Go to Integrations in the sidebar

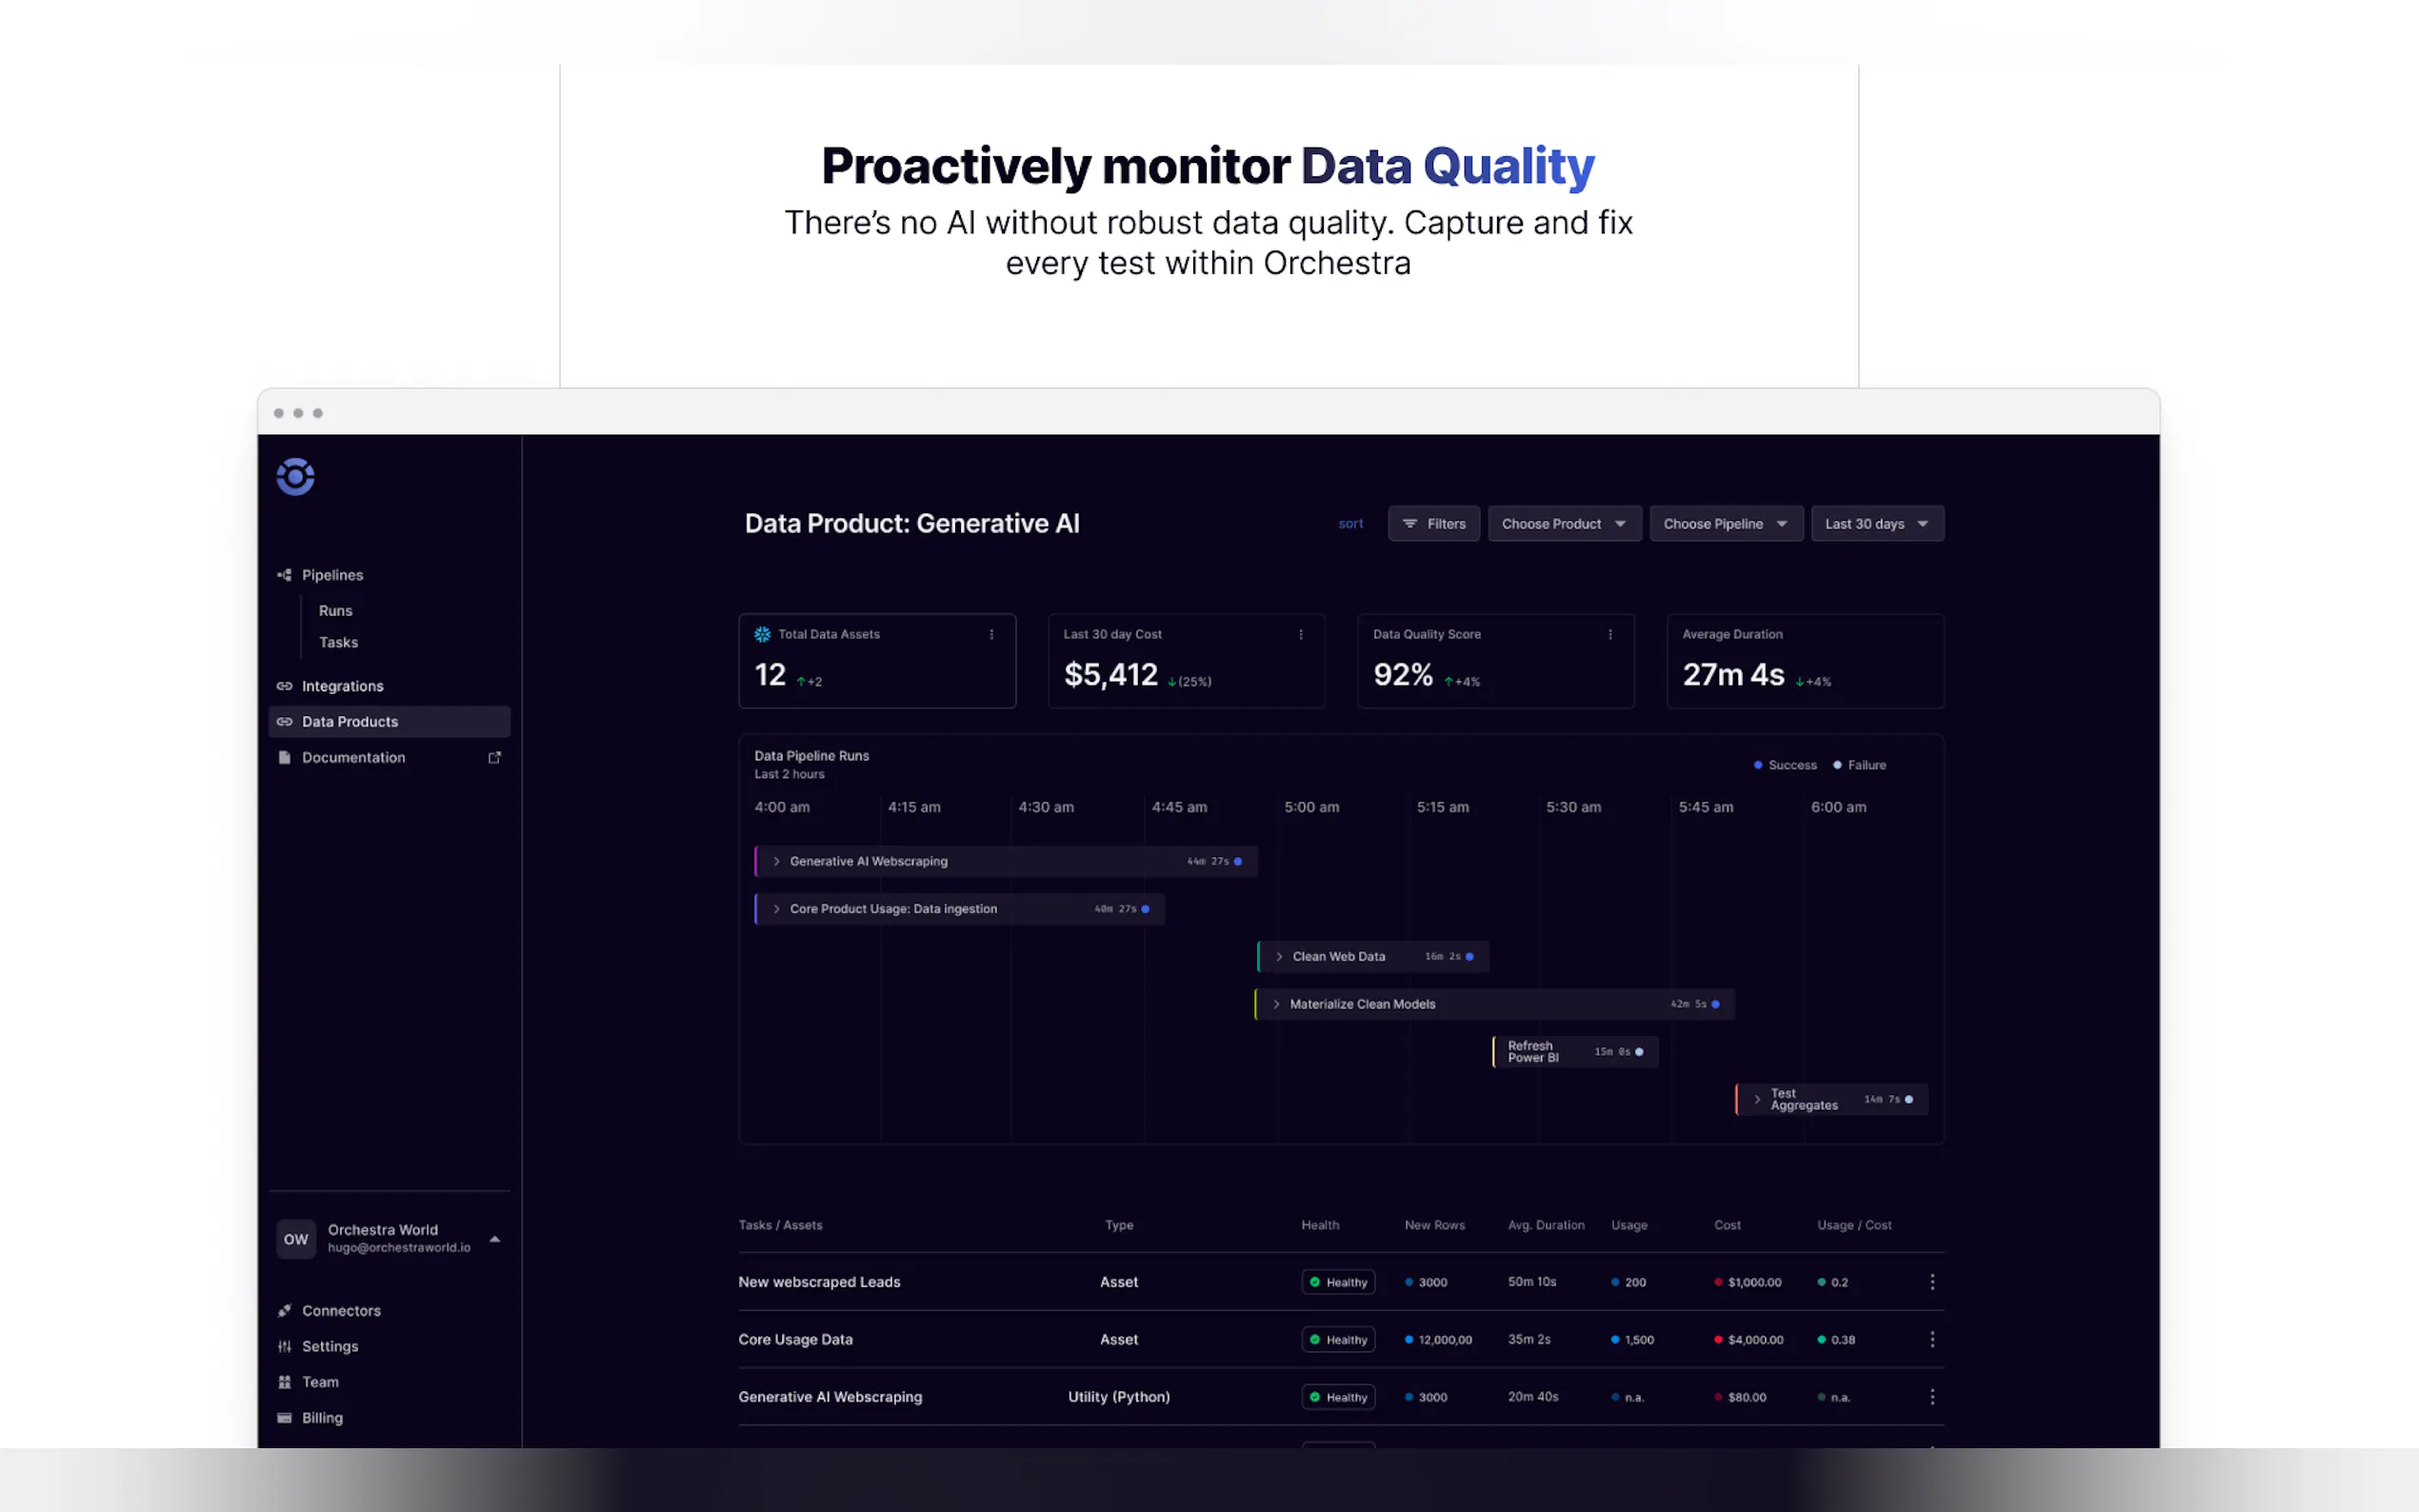coord(342,686)
